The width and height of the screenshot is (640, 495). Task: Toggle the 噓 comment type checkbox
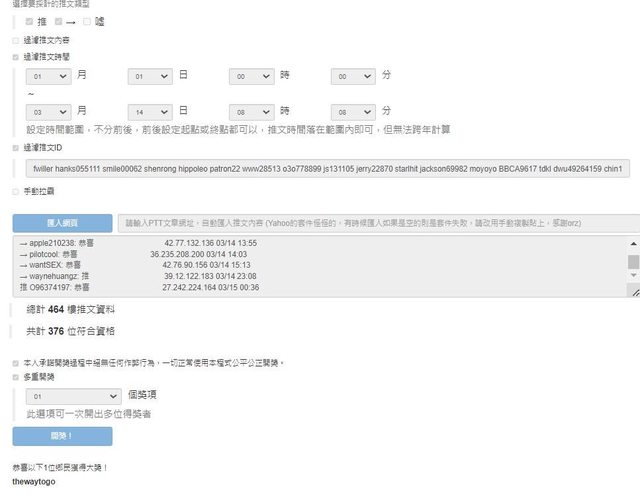[x=88, y=21]
